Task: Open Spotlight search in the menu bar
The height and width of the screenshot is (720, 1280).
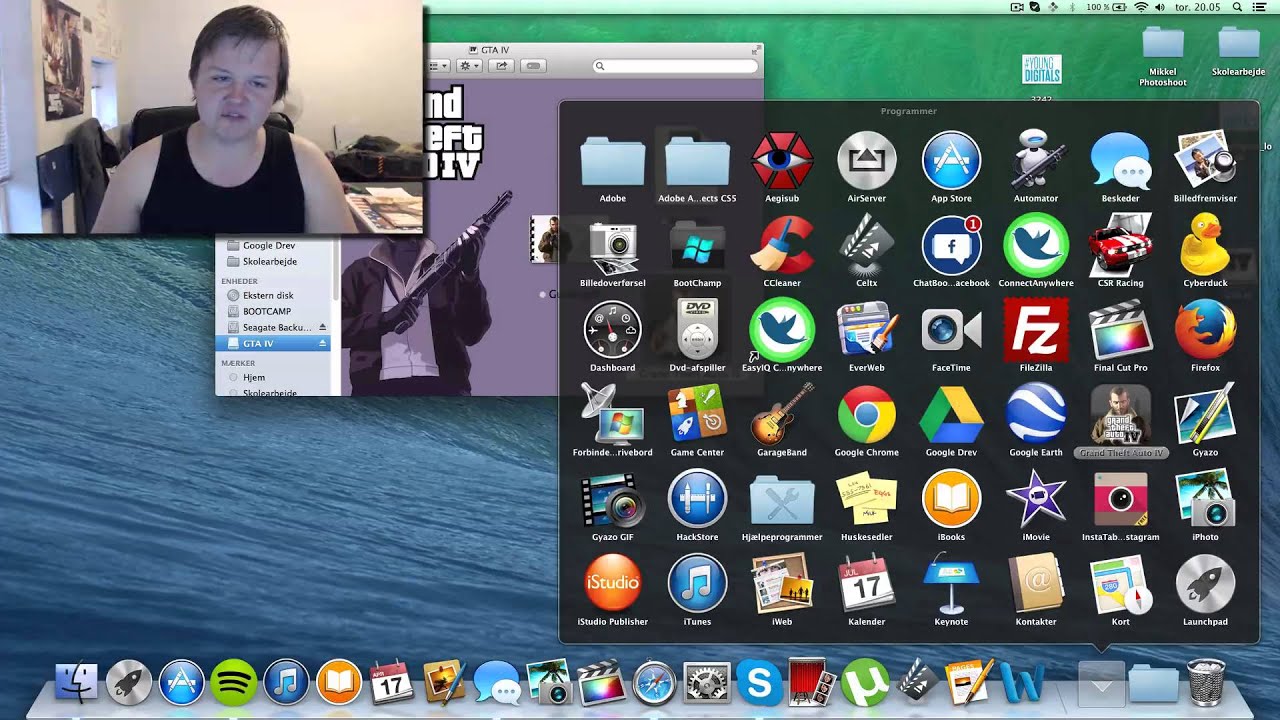Action: (1237, 7)
